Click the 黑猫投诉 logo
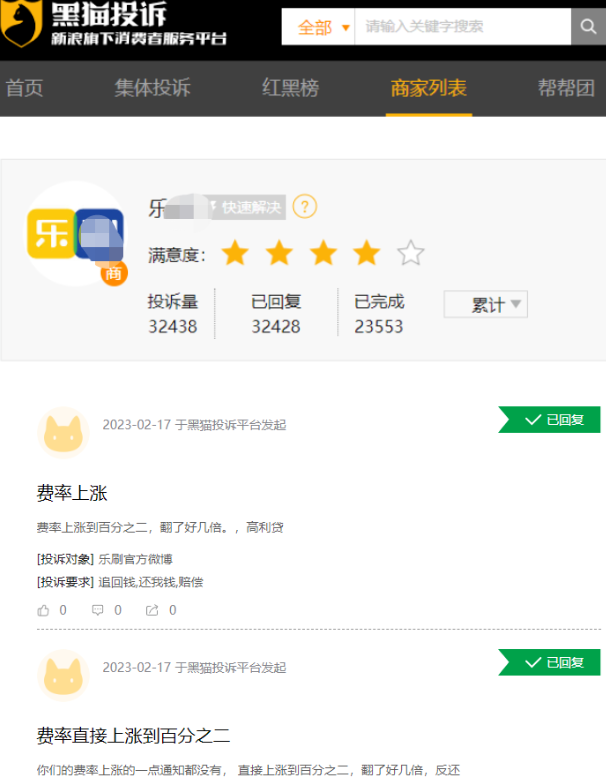 point(115,26)
